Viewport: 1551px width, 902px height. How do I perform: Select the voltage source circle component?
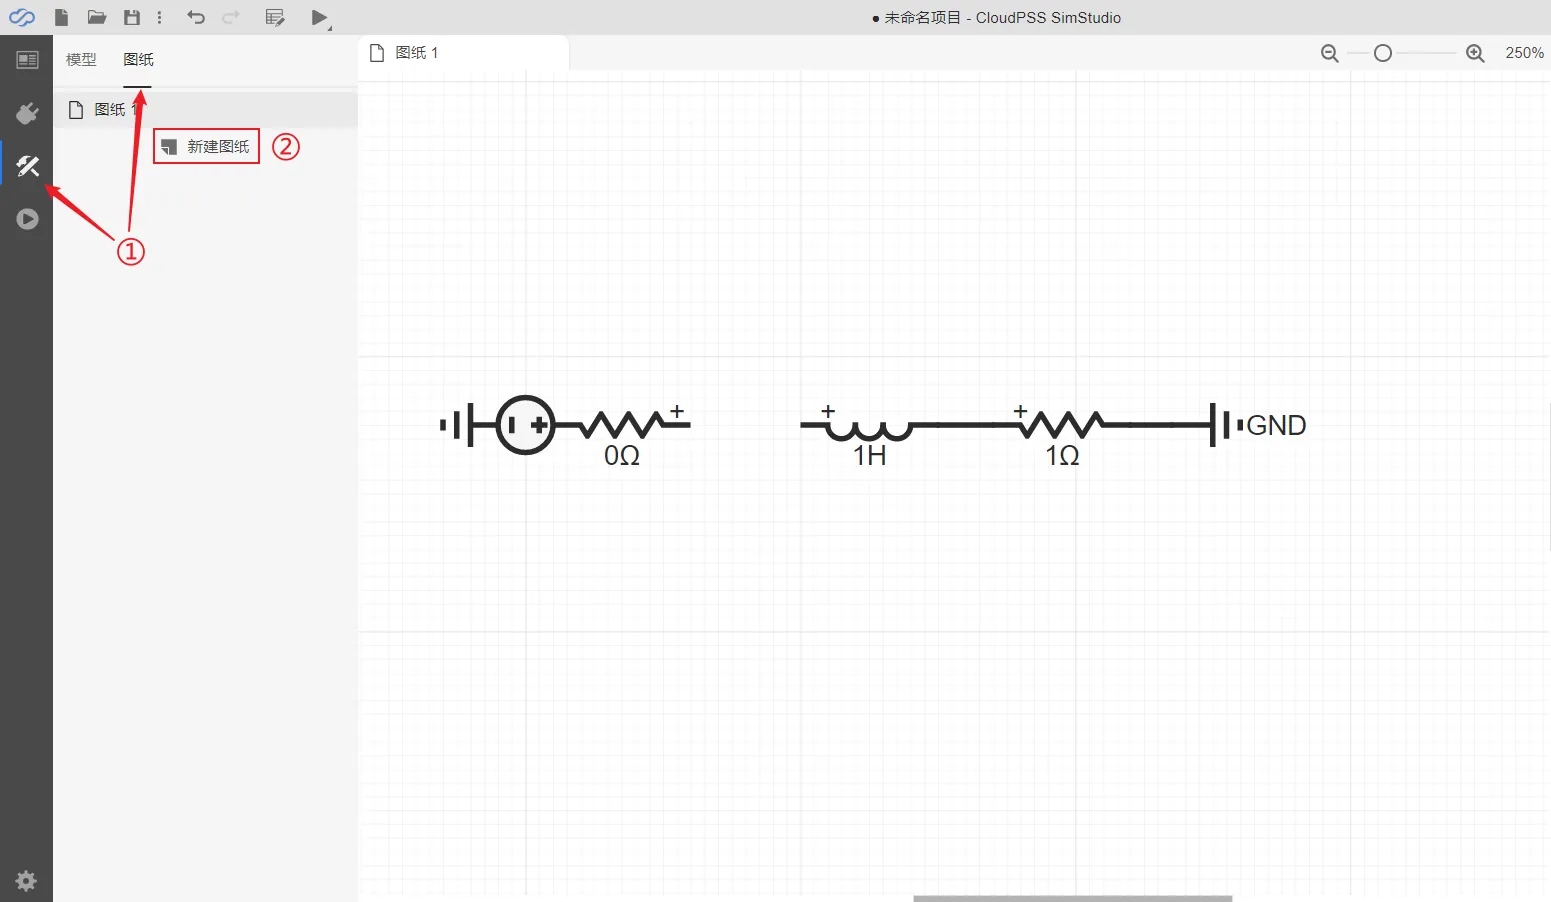click(x=525, y=425)
